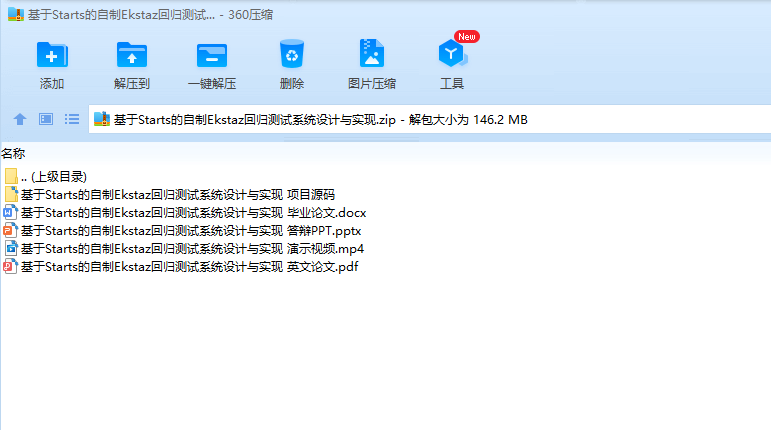
Task: Click the archive path address field
Action: point(430,119)
